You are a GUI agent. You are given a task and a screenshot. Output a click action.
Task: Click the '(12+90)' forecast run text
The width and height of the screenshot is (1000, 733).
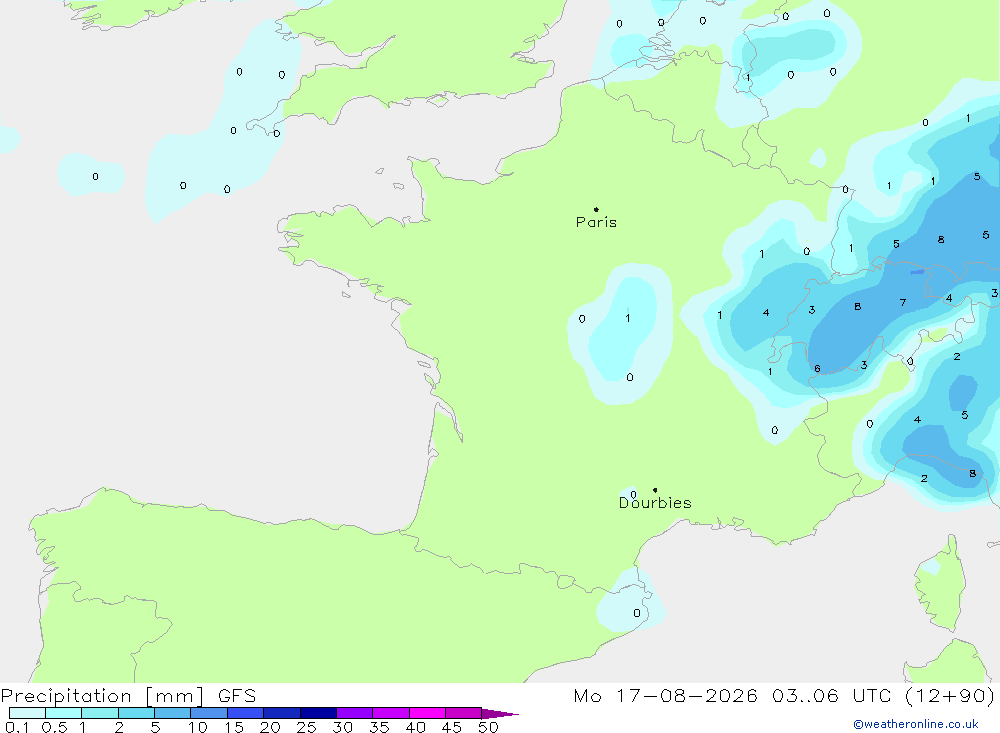pos(950,695)
